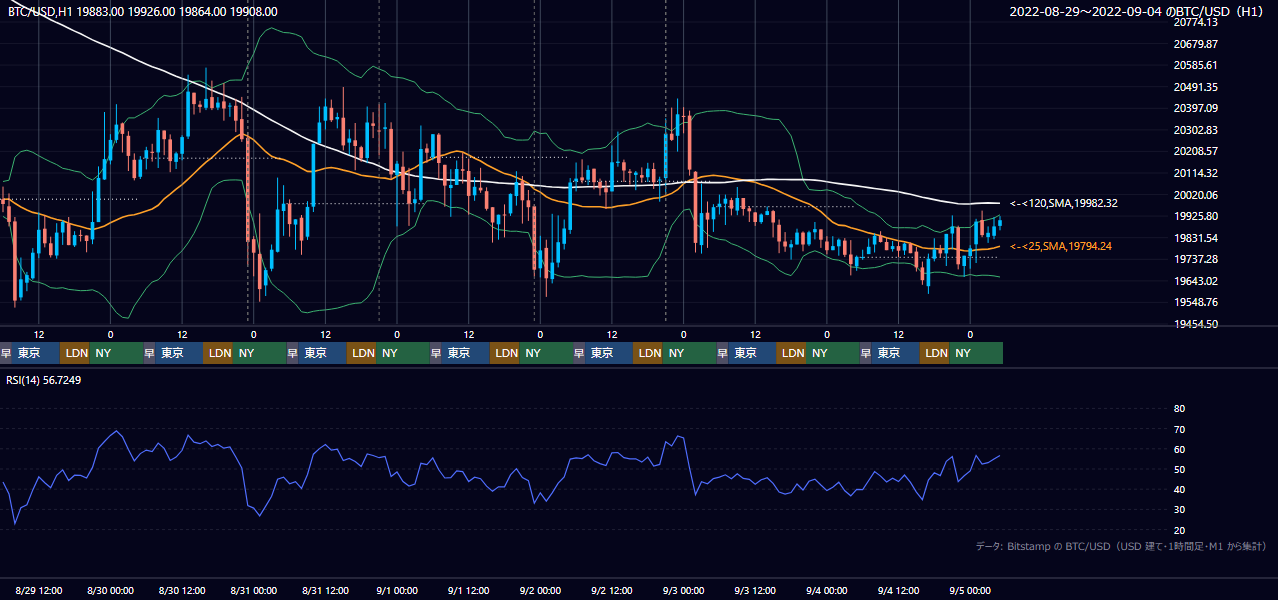Screen dimensions: 1278x600
Task: Click price axis value 20679.87
Action: [1195, 44]
